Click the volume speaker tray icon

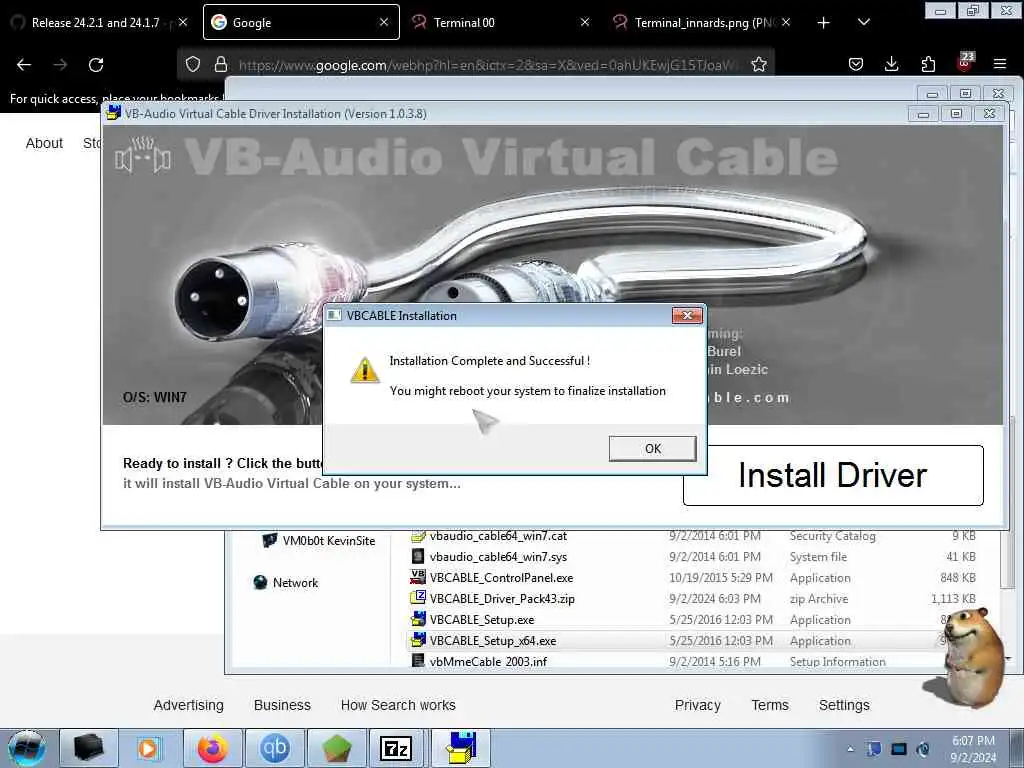(923, 749)
